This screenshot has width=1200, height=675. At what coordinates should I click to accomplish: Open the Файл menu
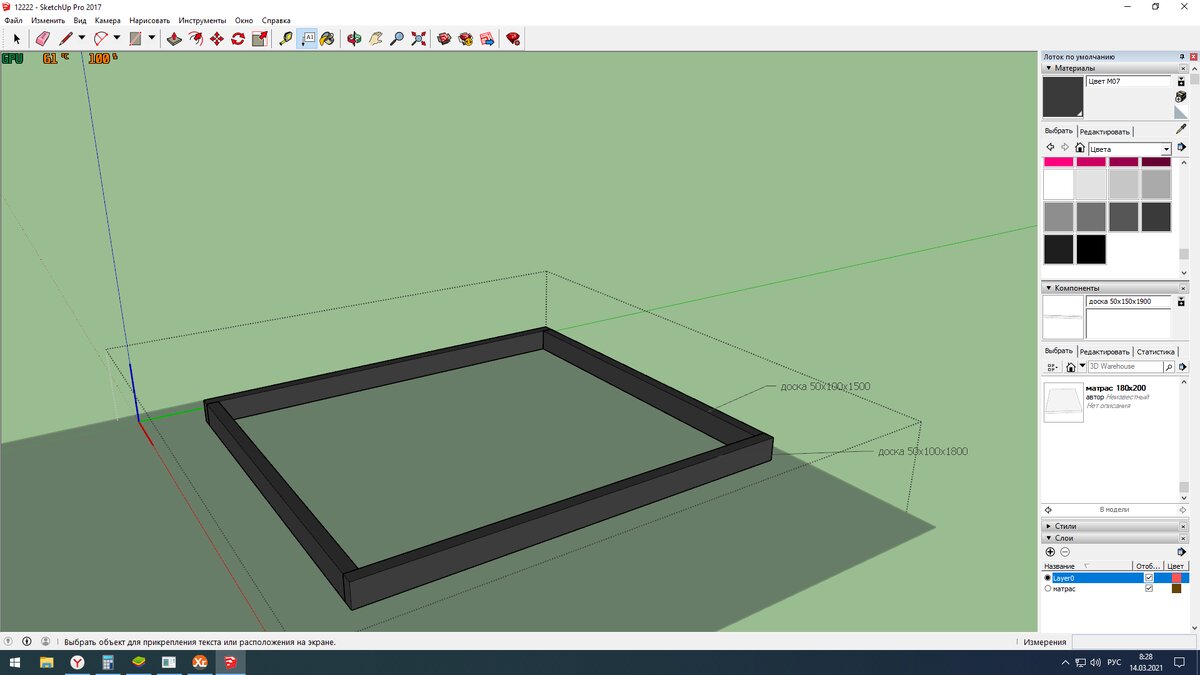(x=13, y=20)
